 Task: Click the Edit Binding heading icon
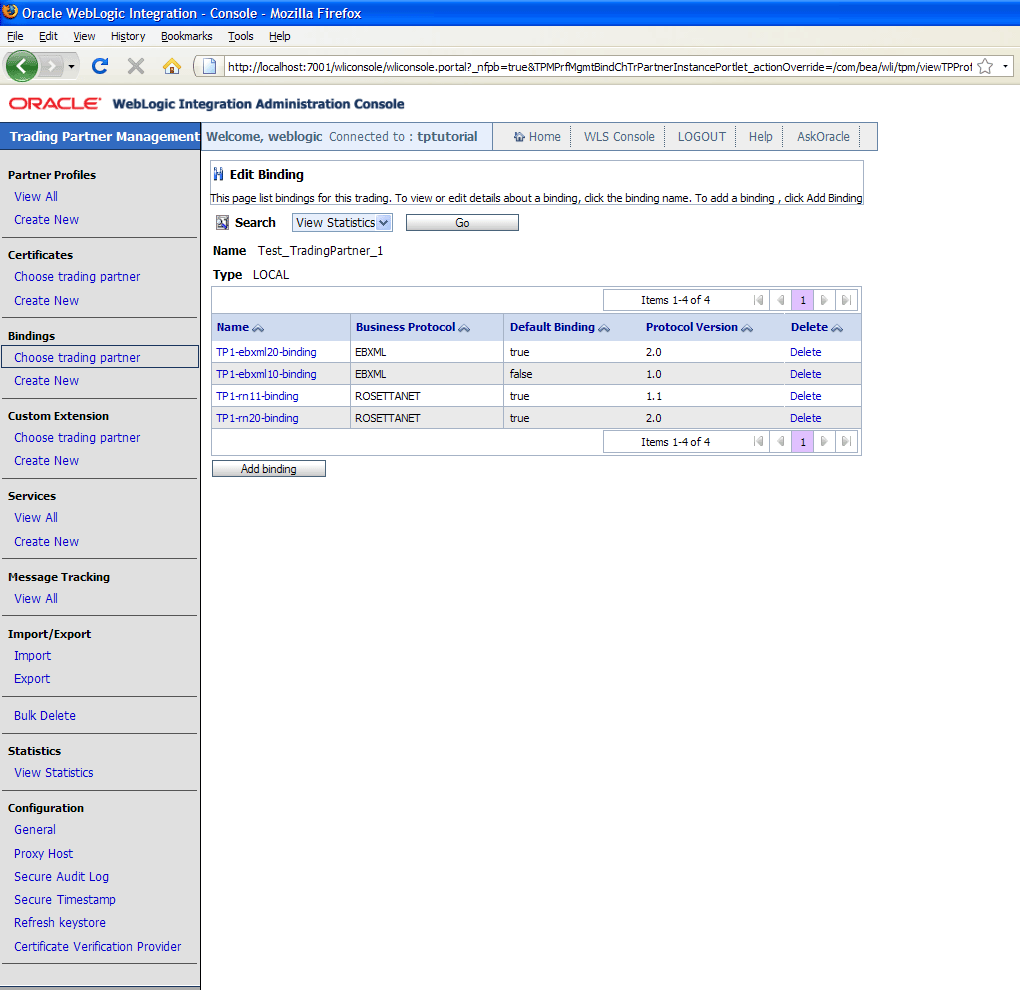coord(219,174)
